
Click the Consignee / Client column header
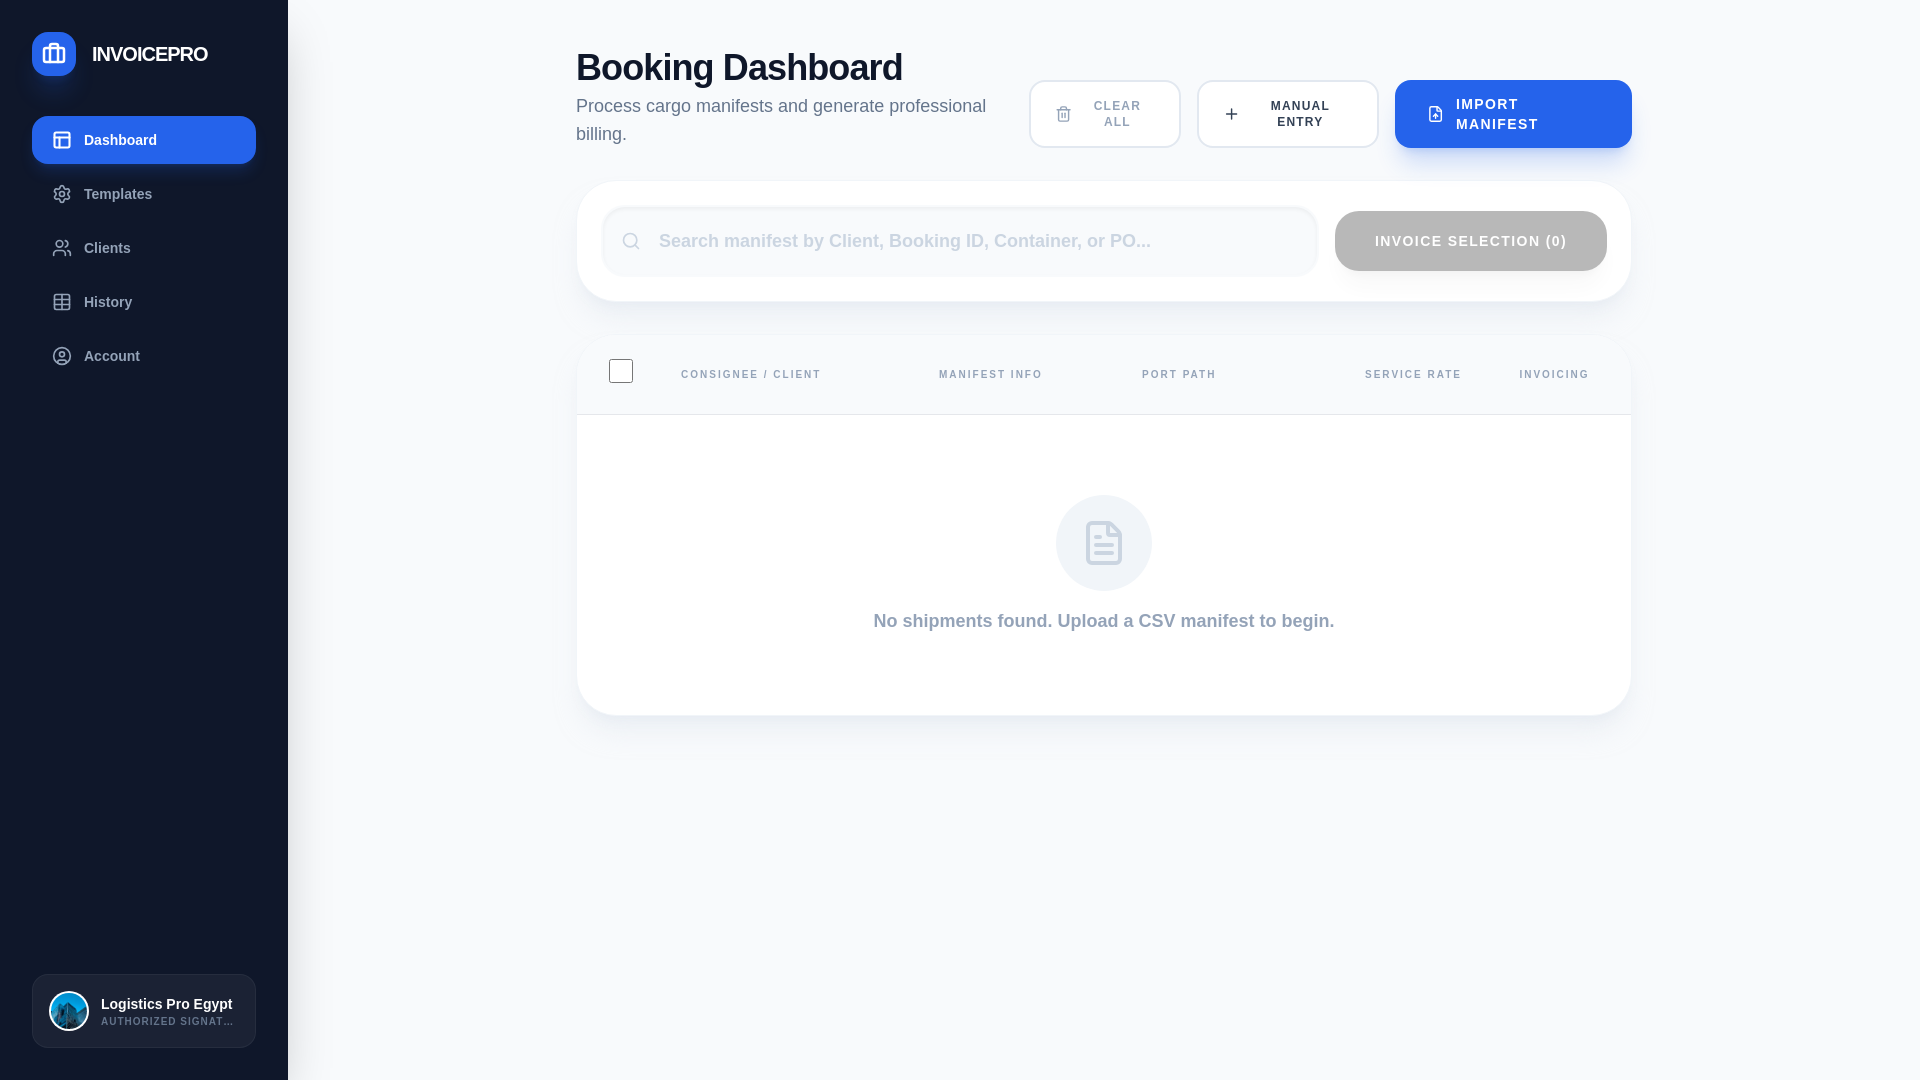tap(751, 375)
